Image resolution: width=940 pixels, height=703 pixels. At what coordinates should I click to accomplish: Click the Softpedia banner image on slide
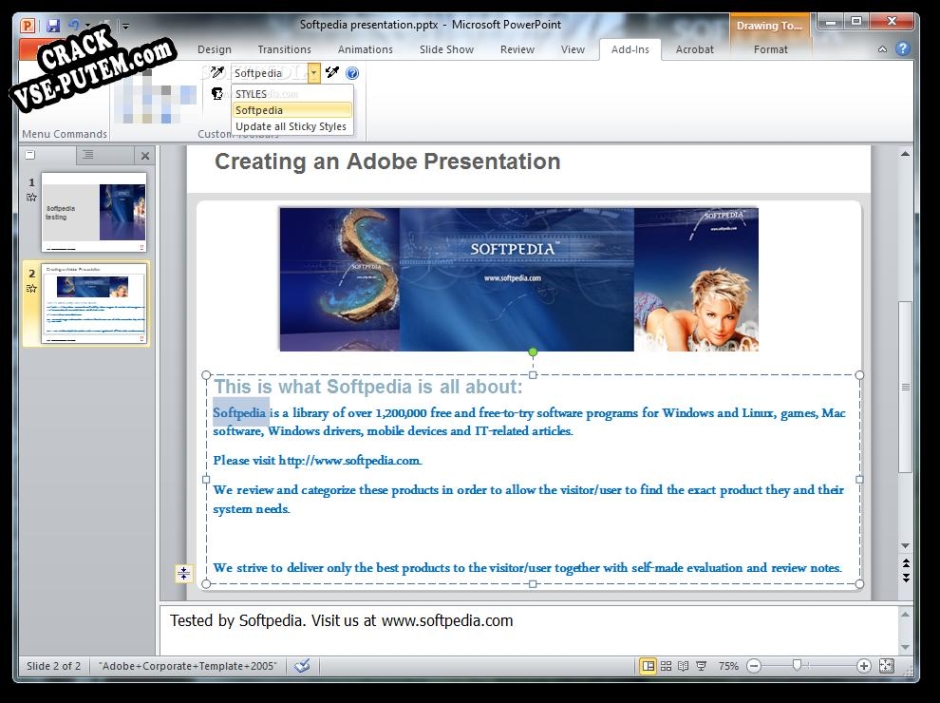coord(519,279)
